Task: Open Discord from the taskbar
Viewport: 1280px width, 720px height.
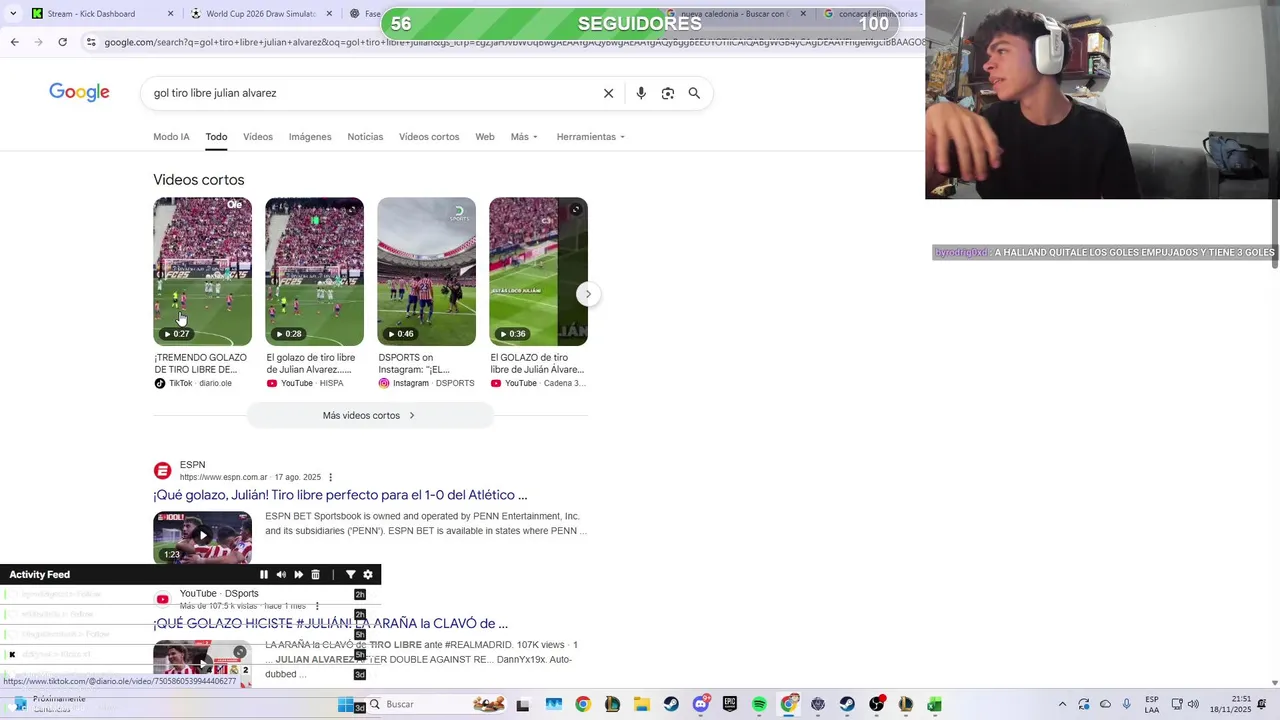Action: 701,704
